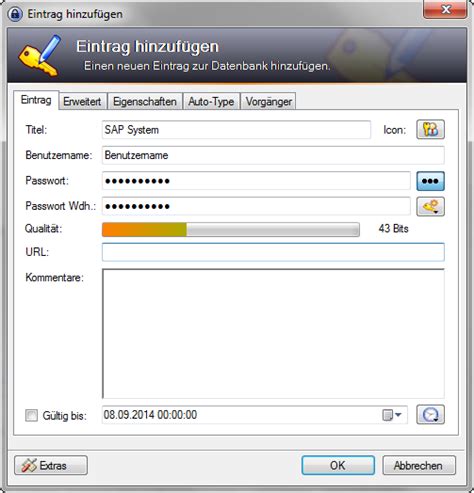Focus the URL input field
The image size is (474, 493).
point(273,252)
